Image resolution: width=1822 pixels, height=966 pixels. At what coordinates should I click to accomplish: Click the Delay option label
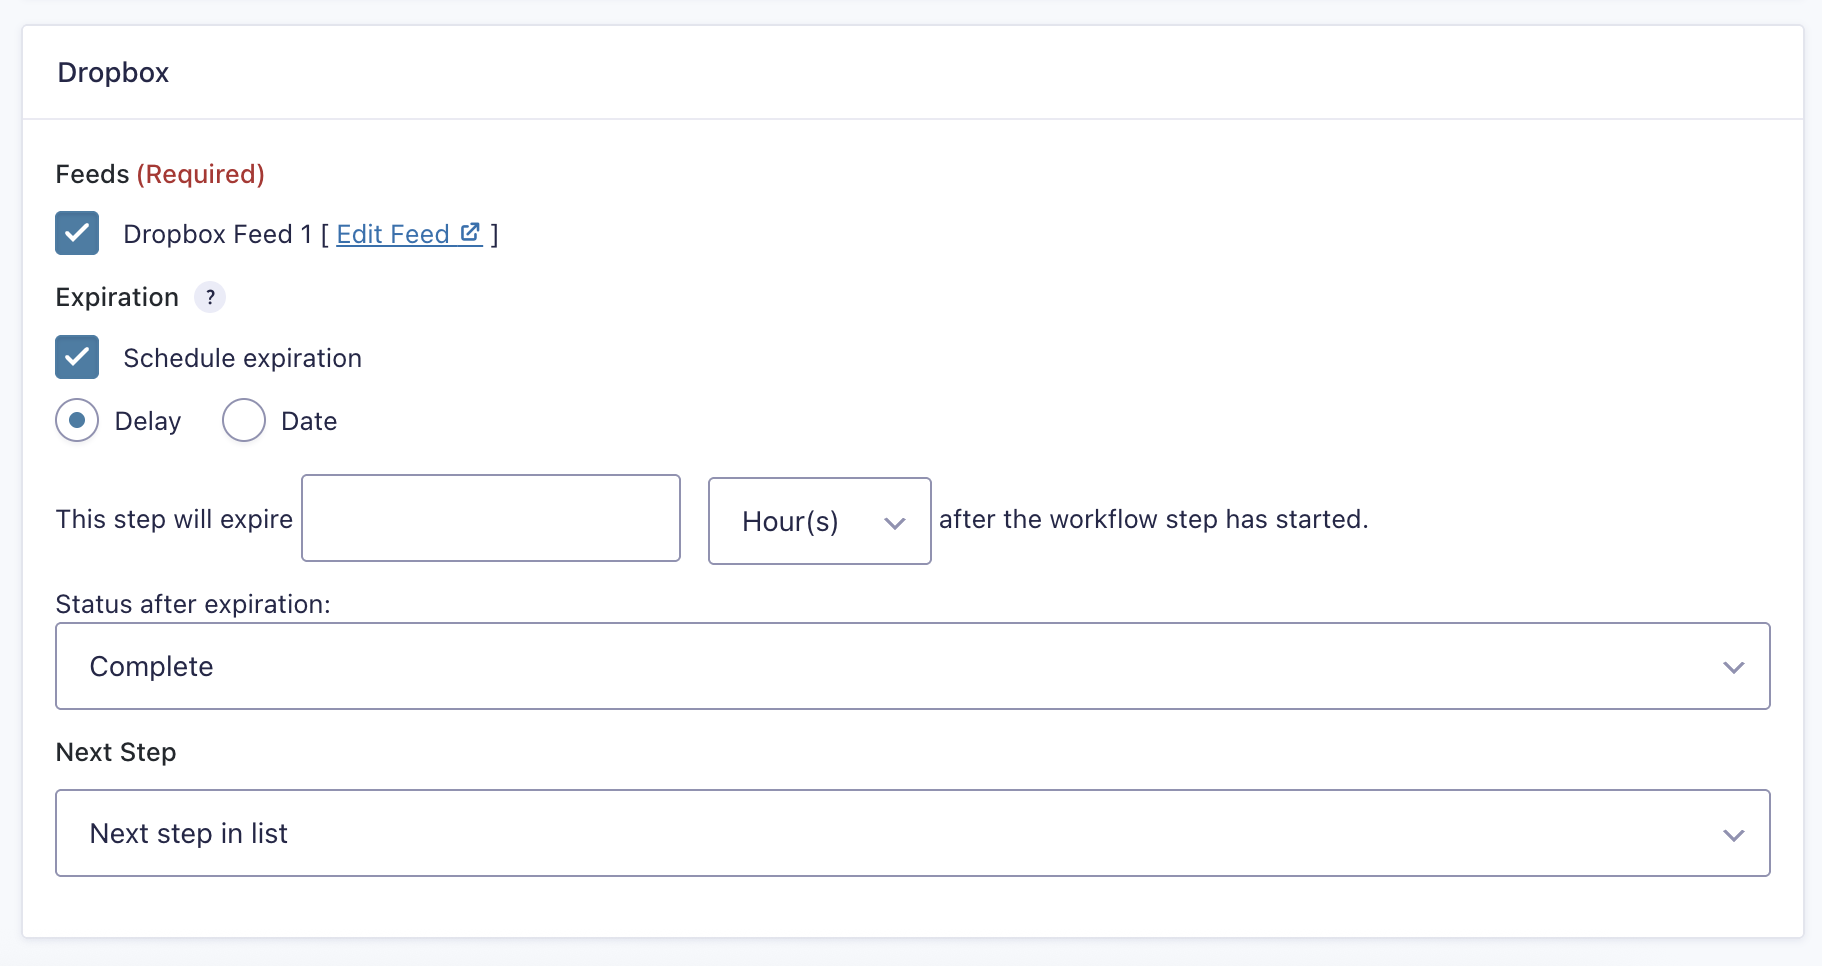coord(148,421)
